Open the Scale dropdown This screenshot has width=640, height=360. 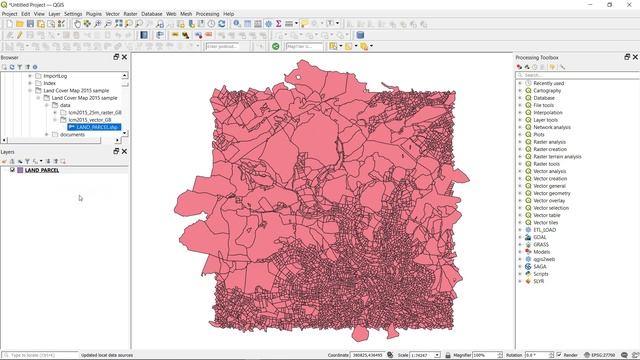pyautogui.click(x=437, y=355)
